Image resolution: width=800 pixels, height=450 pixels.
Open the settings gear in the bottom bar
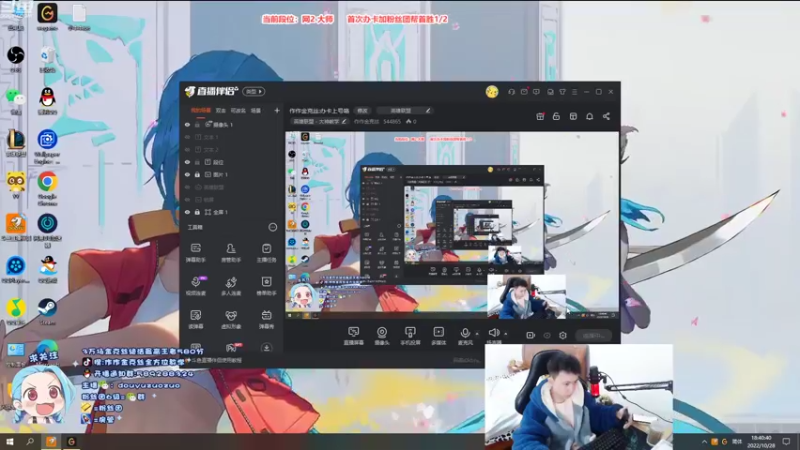[x=563, y=335]
